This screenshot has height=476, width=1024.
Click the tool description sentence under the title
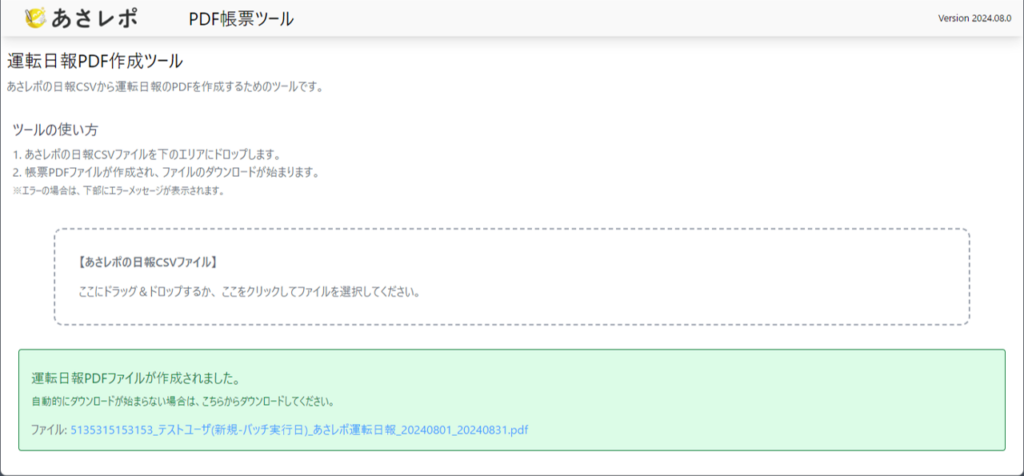pyautogui.click(x=165, y=87)
